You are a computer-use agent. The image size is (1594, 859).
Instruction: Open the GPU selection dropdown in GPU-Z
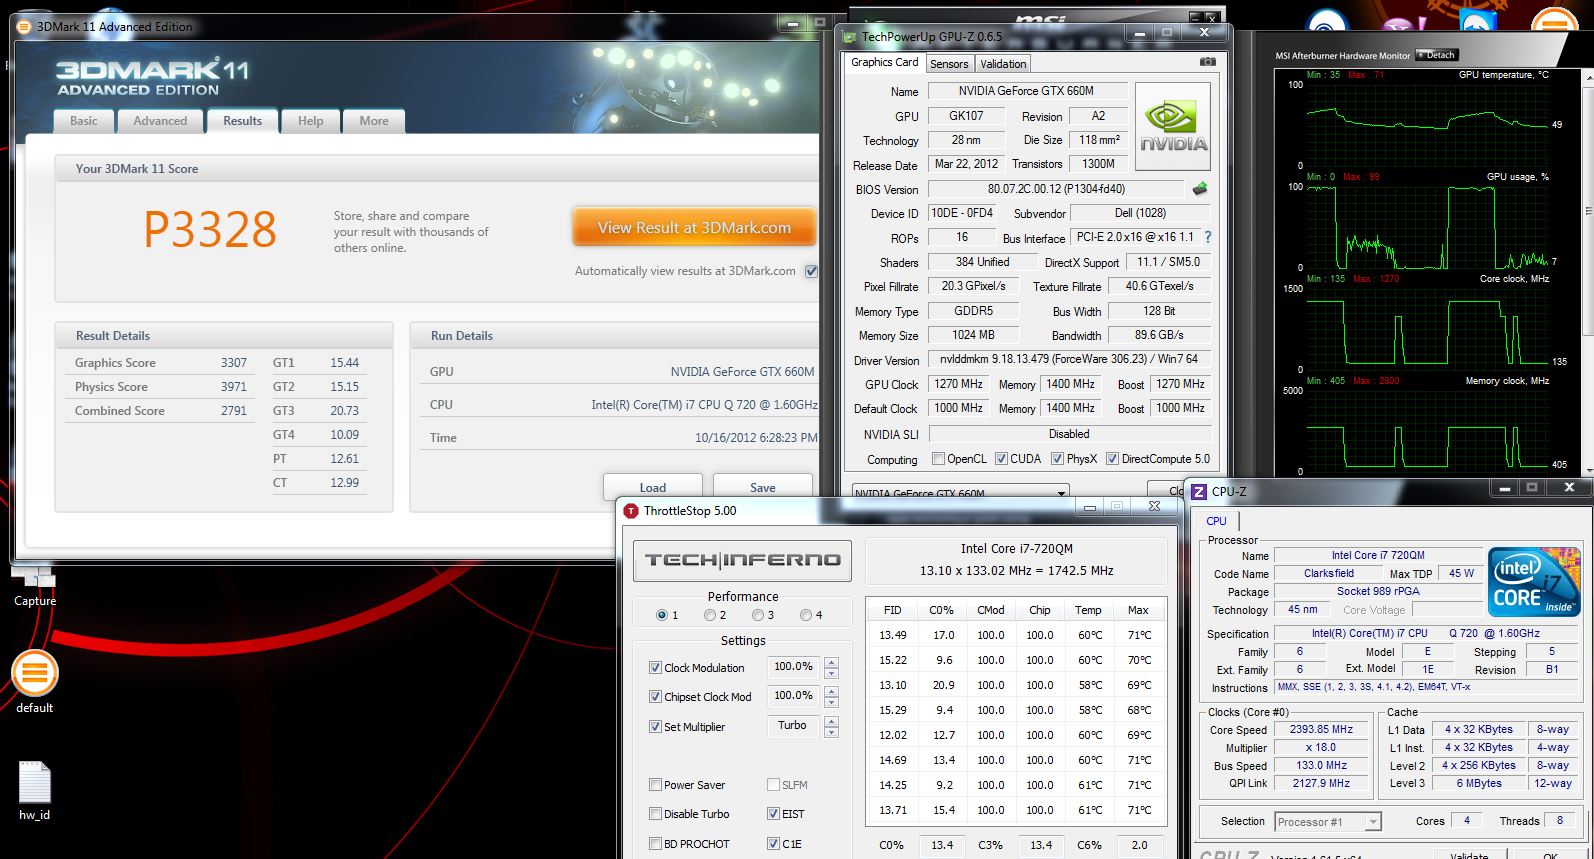coord(960,492)
